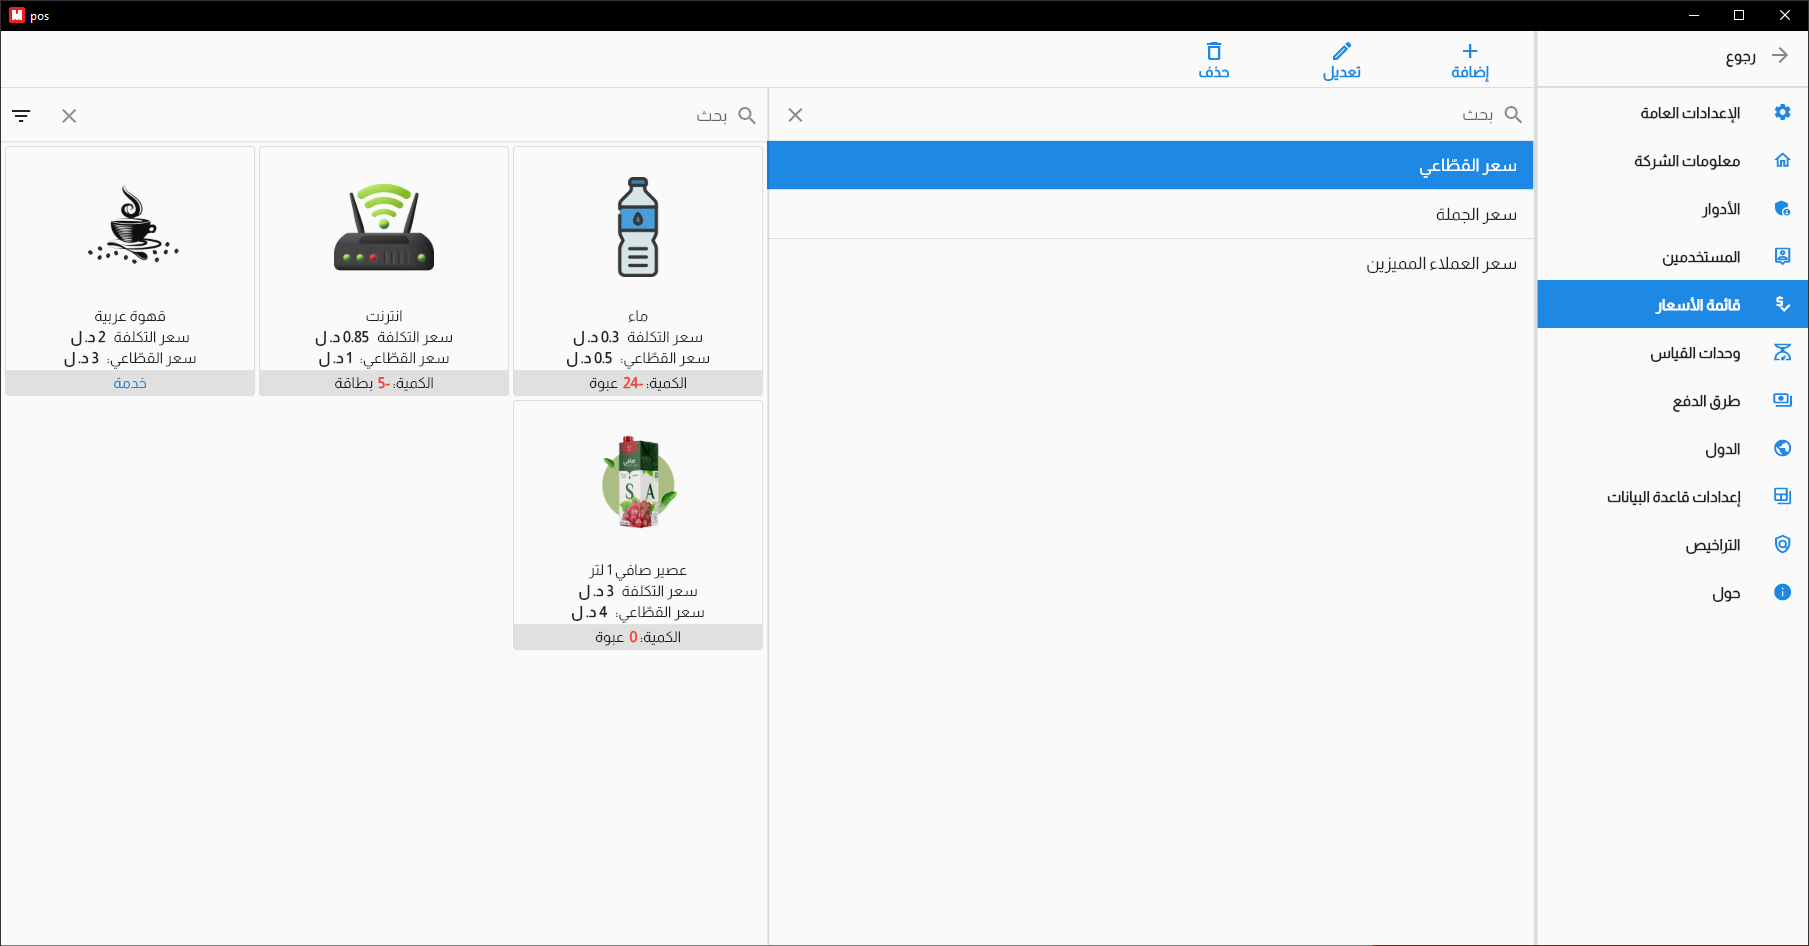Open the Roles (الأدوار) section

click(1721, 209)
